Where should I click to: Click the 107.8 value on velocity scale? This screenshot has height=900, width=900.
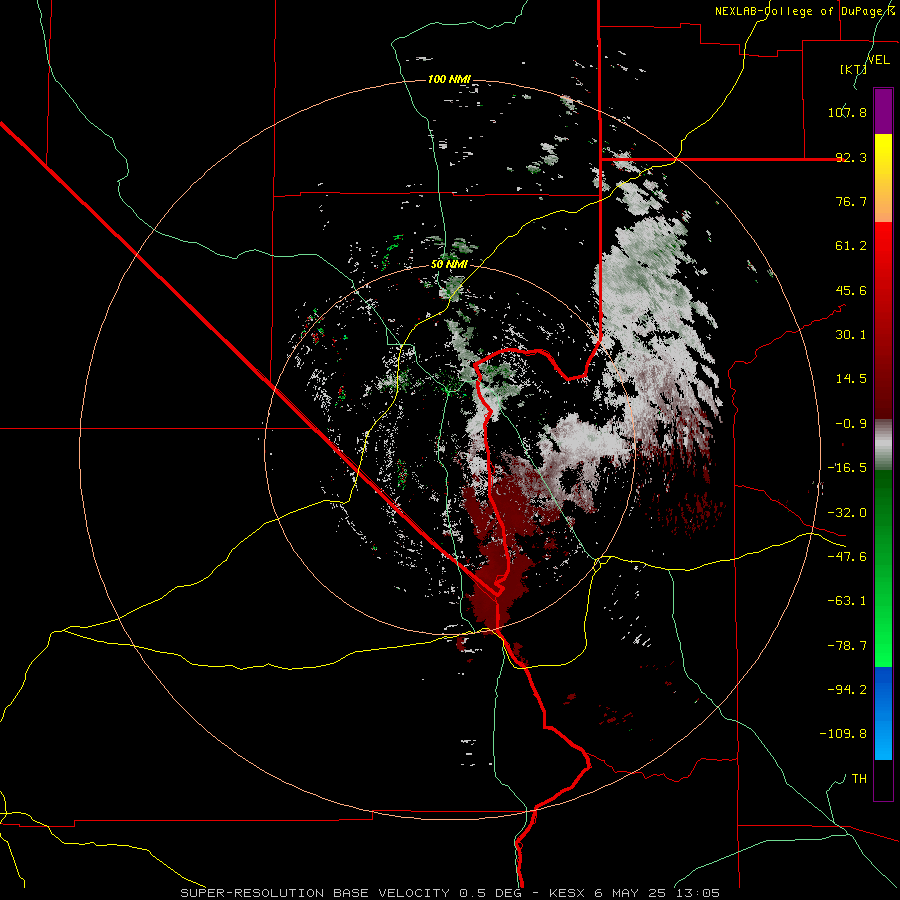click(847, 112)
